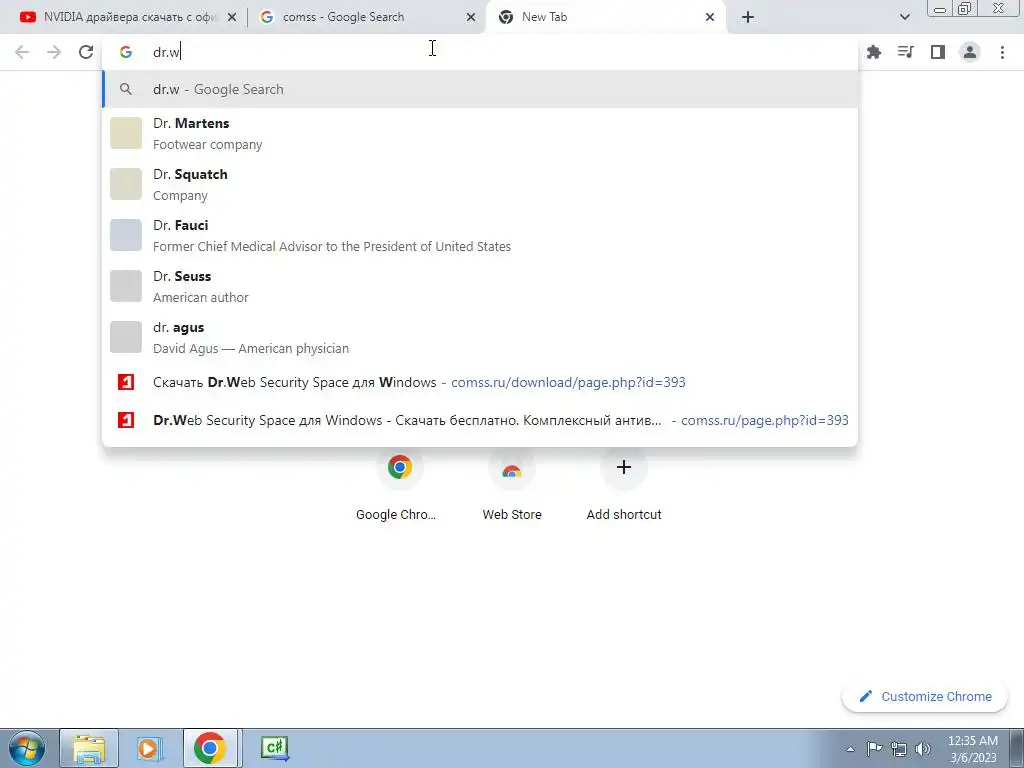Screen dimensions: 1024x768
Task: Click the Chrome taskbar icon
Action: pos(210,748)
